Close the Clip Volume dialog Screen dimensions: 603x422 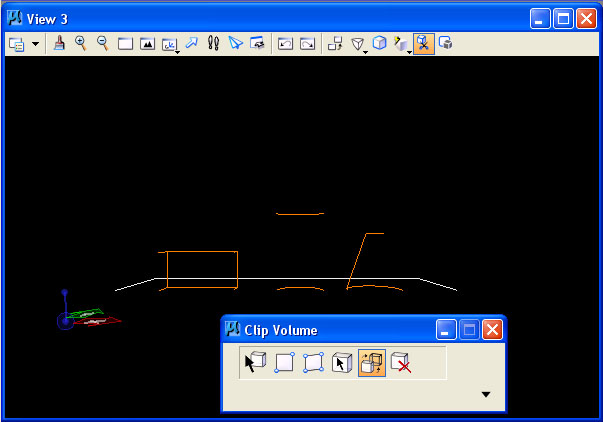(493, 330)
